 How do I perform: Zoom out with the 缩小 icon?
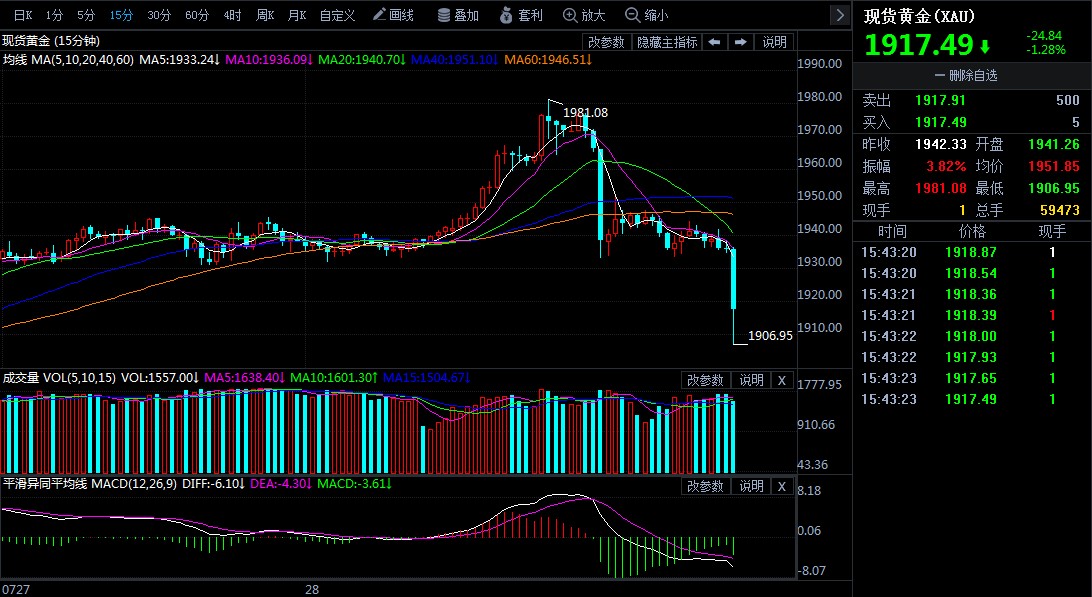pyautogui.click(x=647, y=15)
